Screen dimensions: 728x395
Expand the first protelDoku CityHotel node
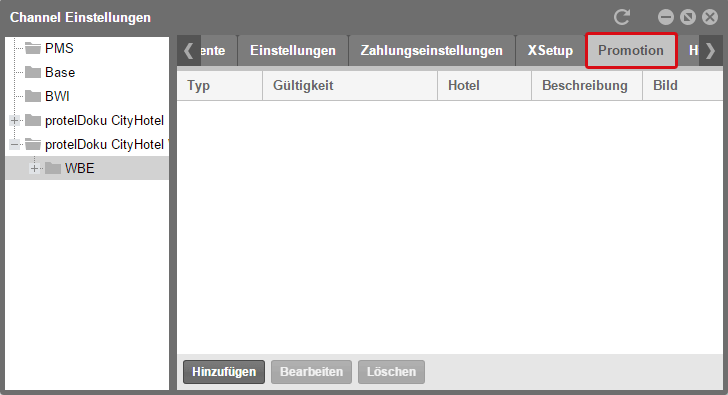pos(14,120)
